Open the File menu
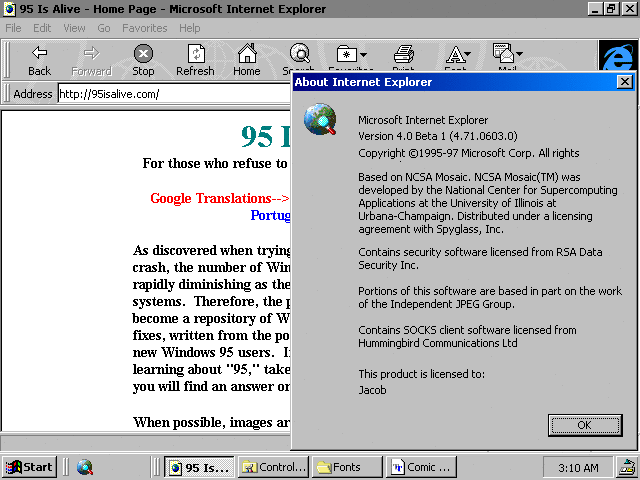 [13, 28]
